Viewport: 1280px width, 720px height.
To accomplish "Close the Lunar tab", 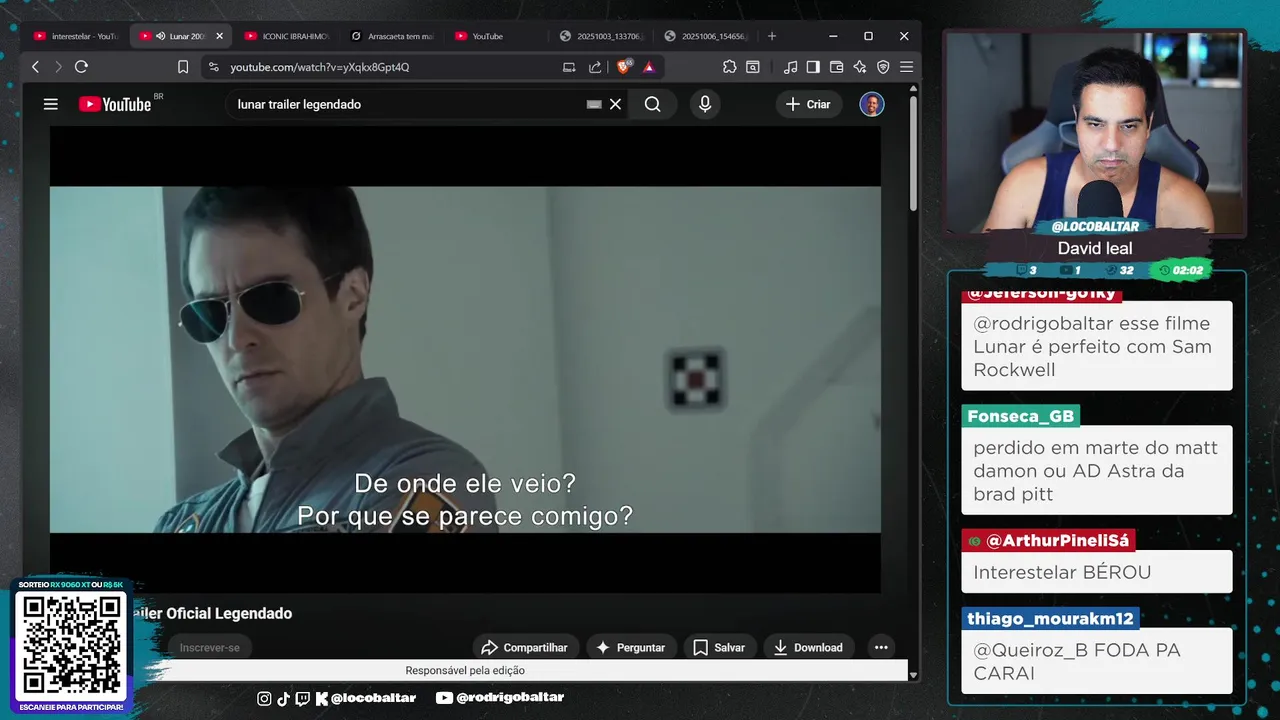I will coord(219,36).
